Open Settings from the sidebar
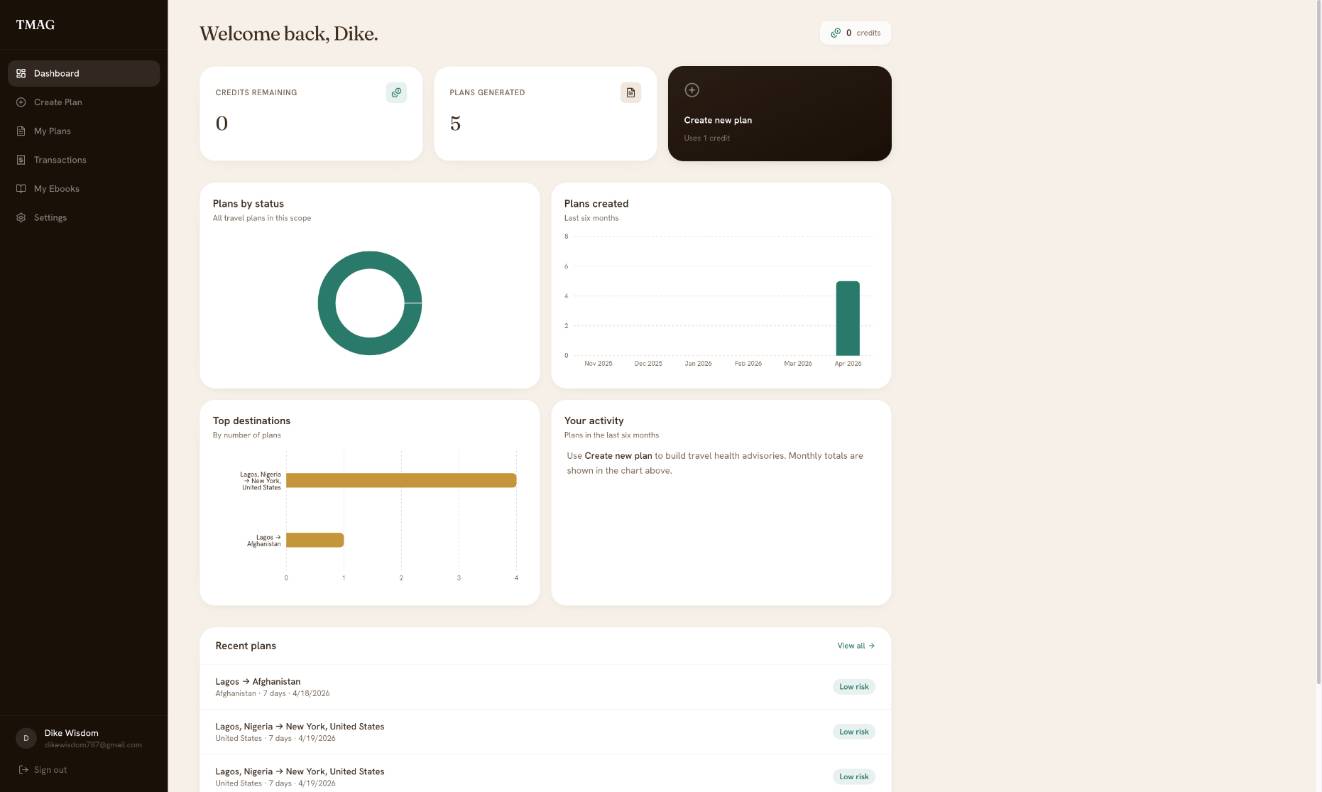Viewport: 1322px width, 792px height. coord(84,218)
